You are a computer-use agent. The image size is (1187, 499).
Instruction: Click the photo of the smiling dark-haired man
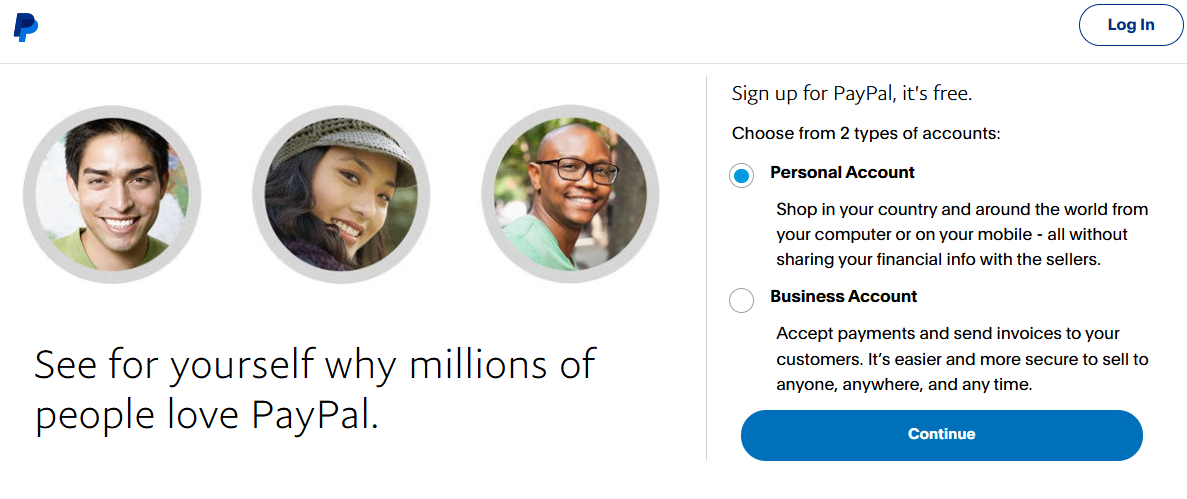coord(112,193)
